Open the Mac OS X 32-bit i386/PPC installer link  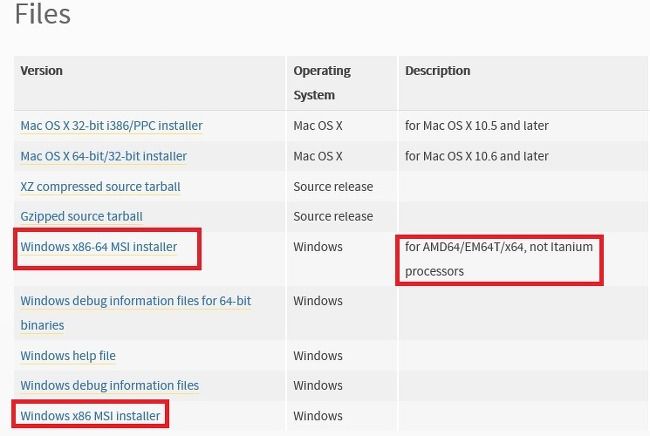click(112, 126)
